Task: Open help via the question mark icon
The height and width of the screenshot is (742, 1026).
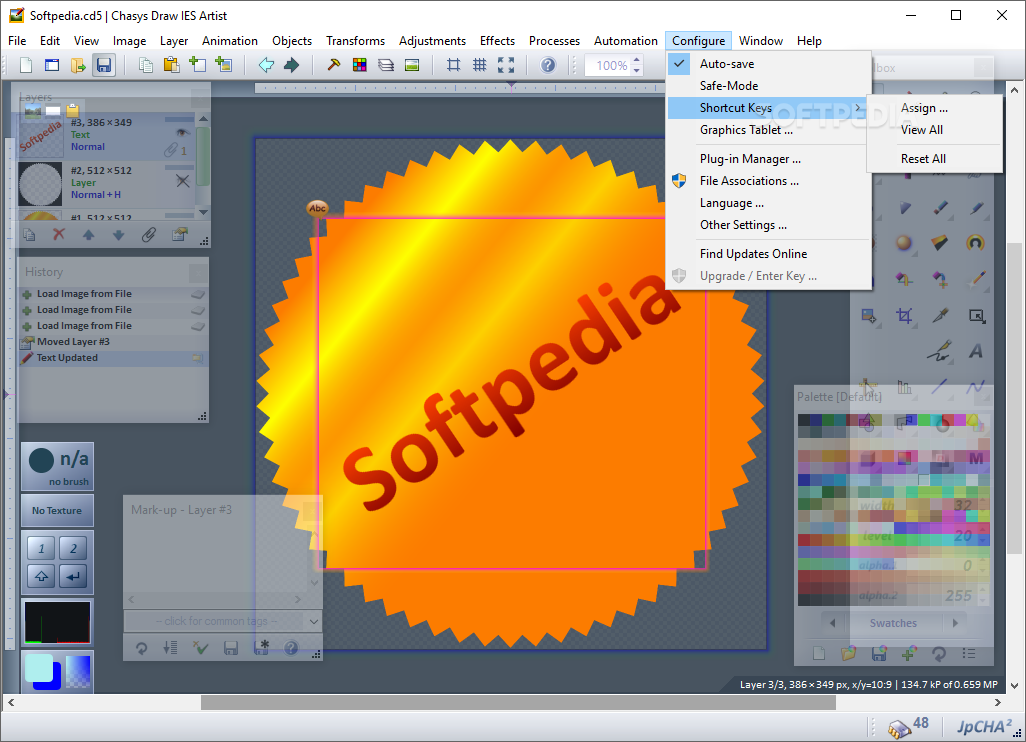Action: tap(548, 65)
